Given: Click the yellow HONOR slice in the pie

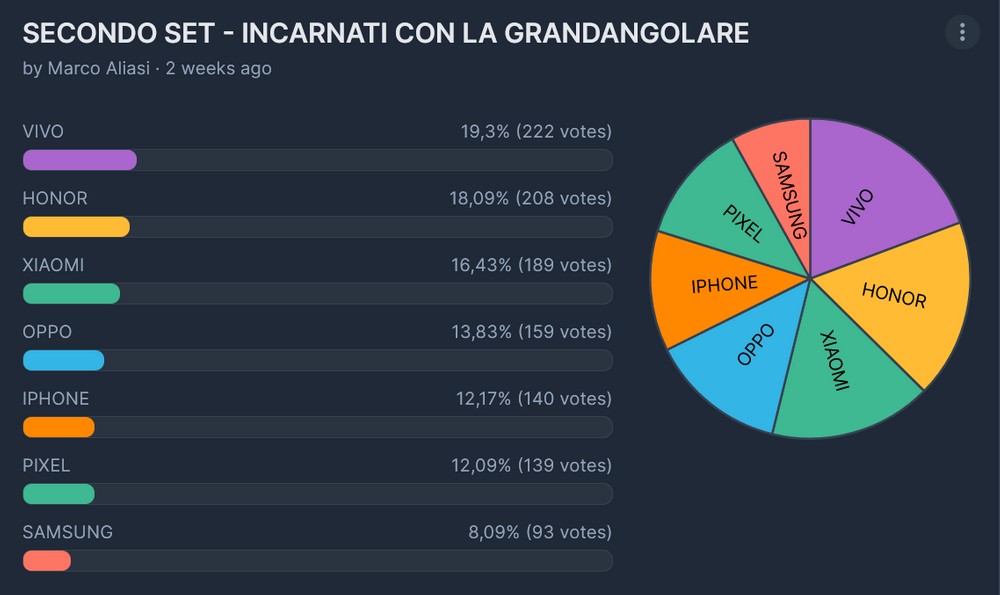Looking at the screenshot, I should click(x=900, y=300).
